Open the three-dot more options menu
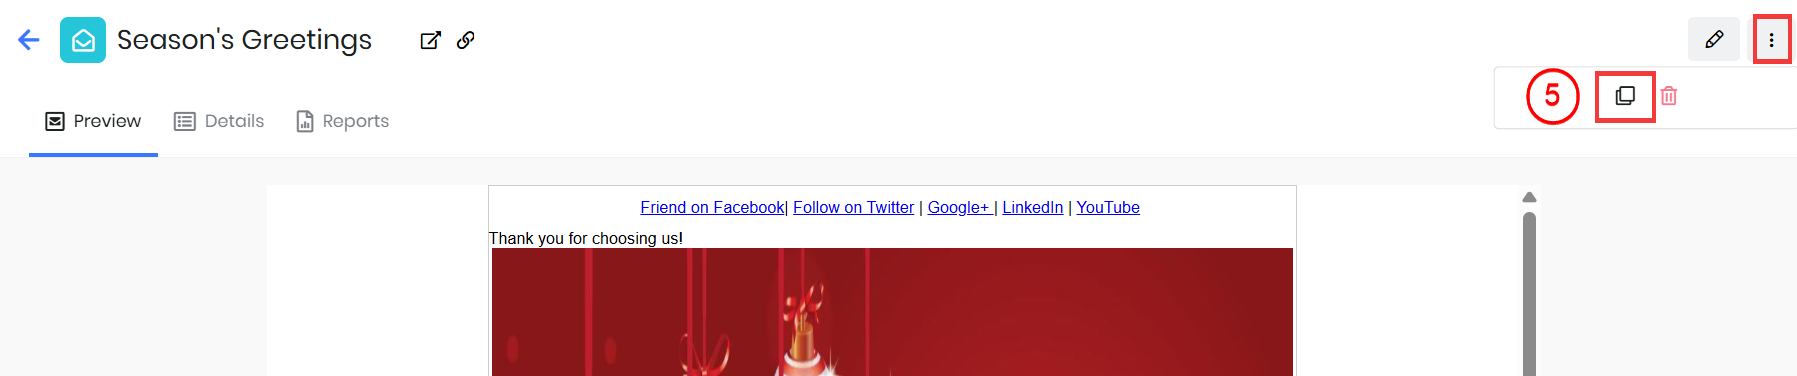1797x376 pixels. click(1771, 40)
